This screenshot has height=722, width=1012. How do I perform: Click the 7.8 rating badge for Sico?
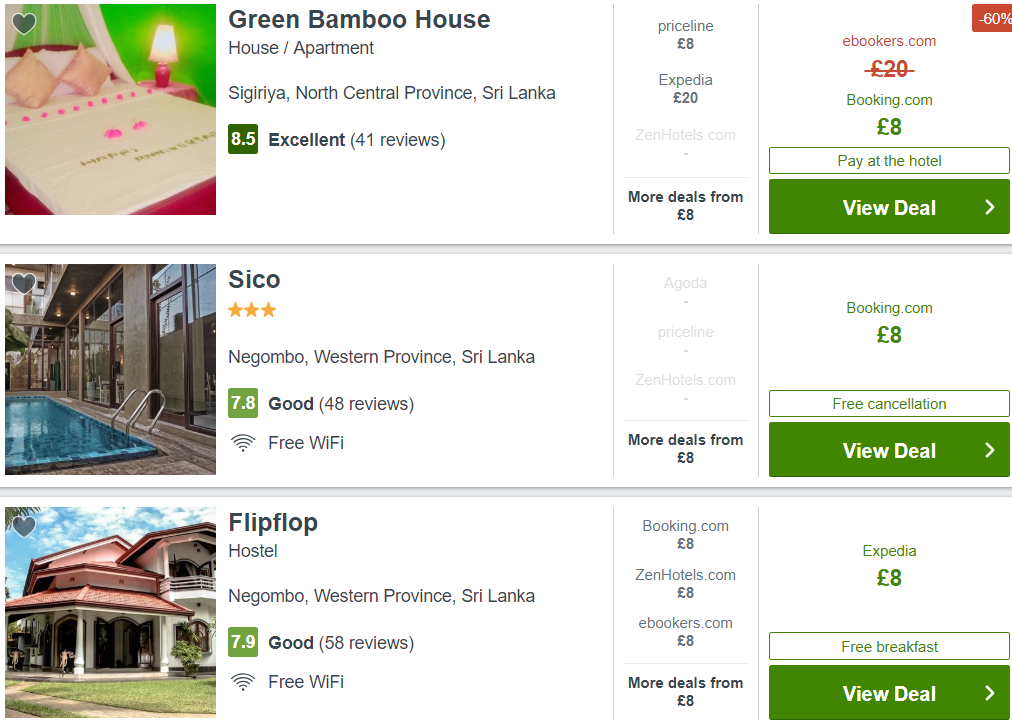pos(243,403)
